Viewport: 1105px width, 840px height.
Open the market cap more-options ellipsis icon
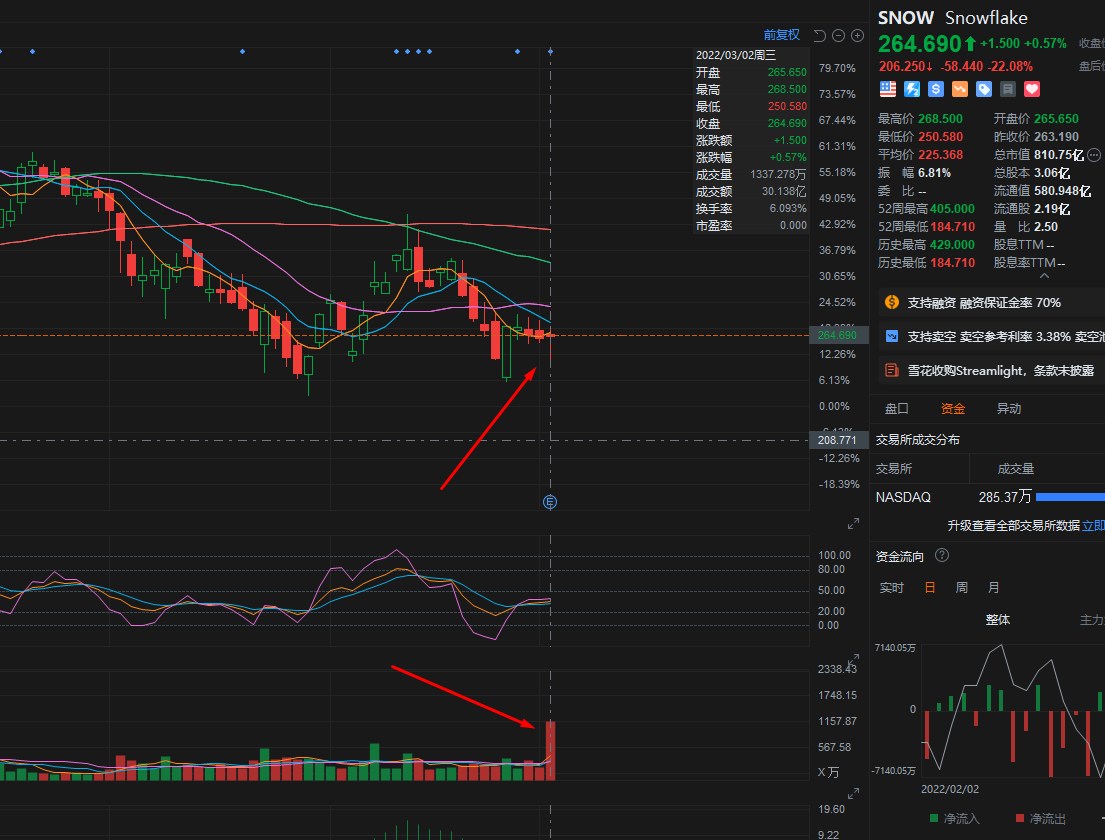coord(1094,154)
